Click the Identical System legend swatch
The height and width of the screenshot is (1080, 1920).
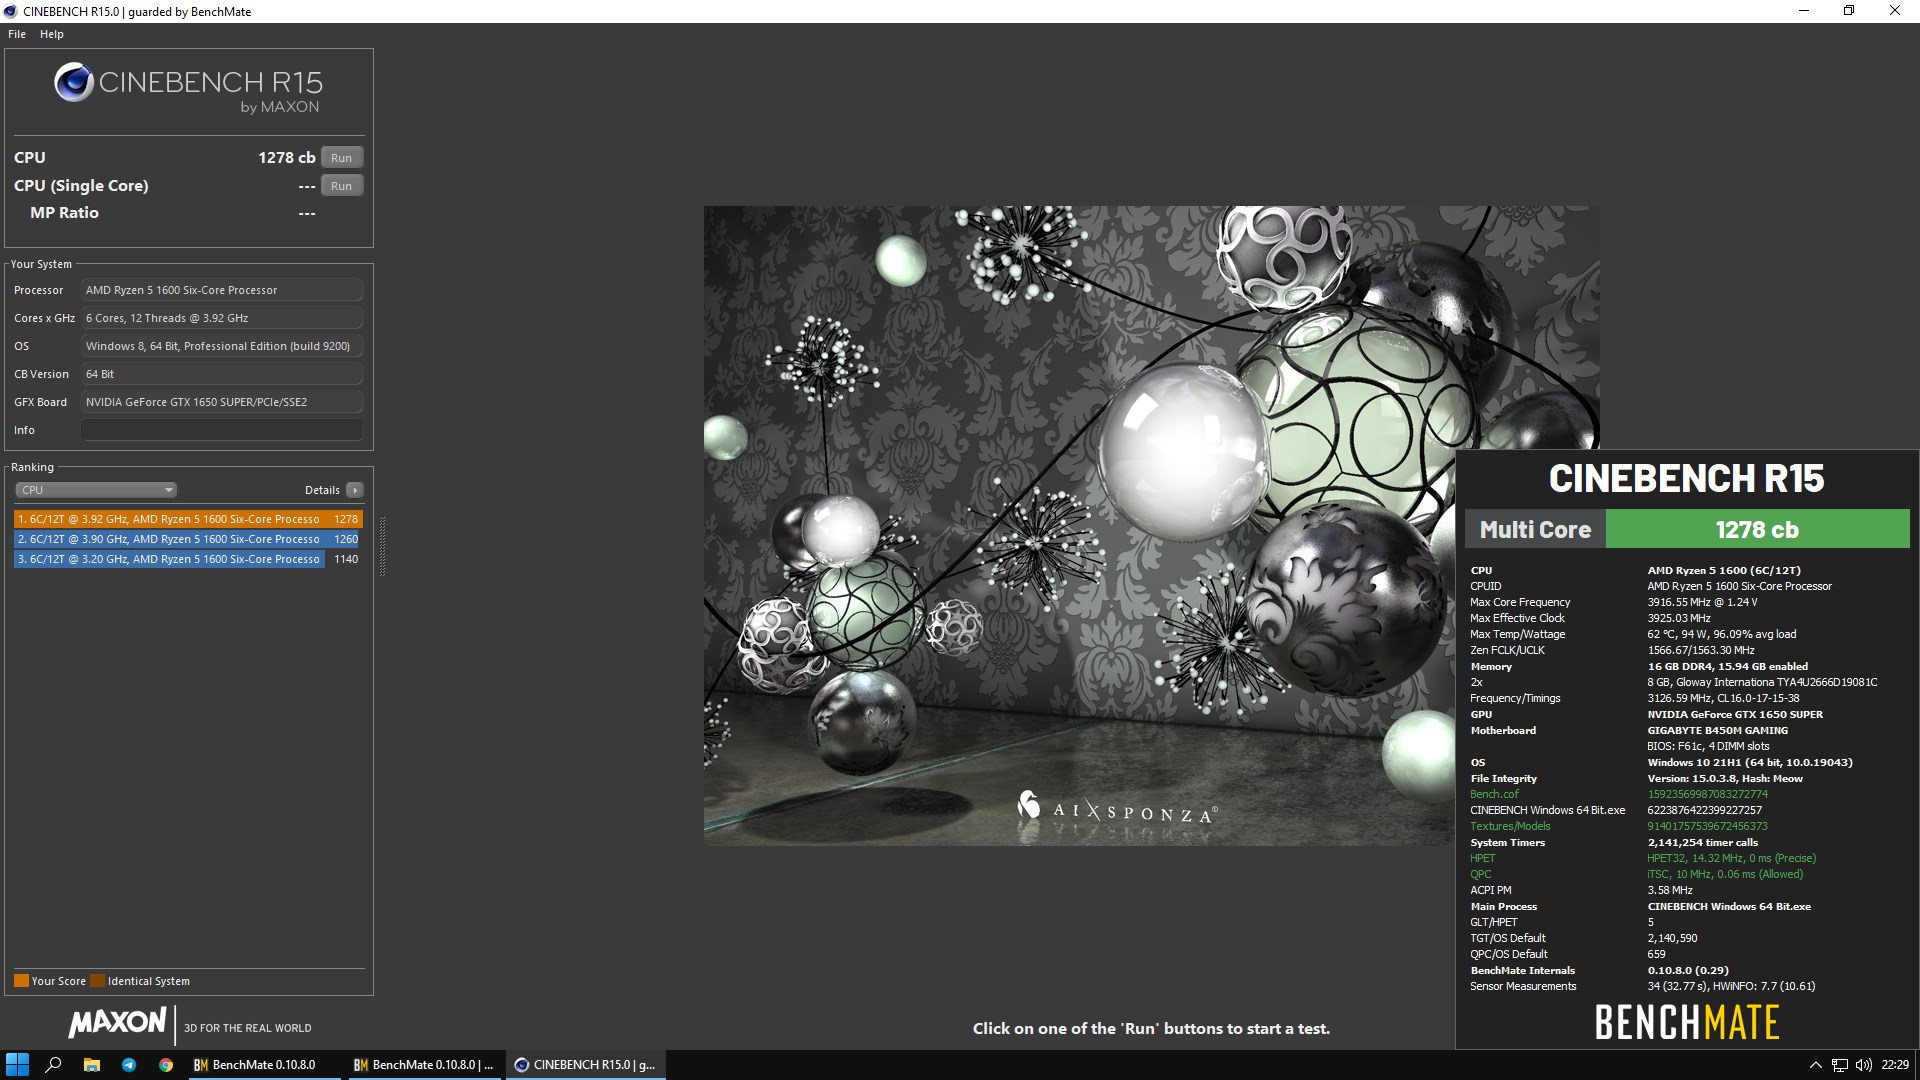97,981
